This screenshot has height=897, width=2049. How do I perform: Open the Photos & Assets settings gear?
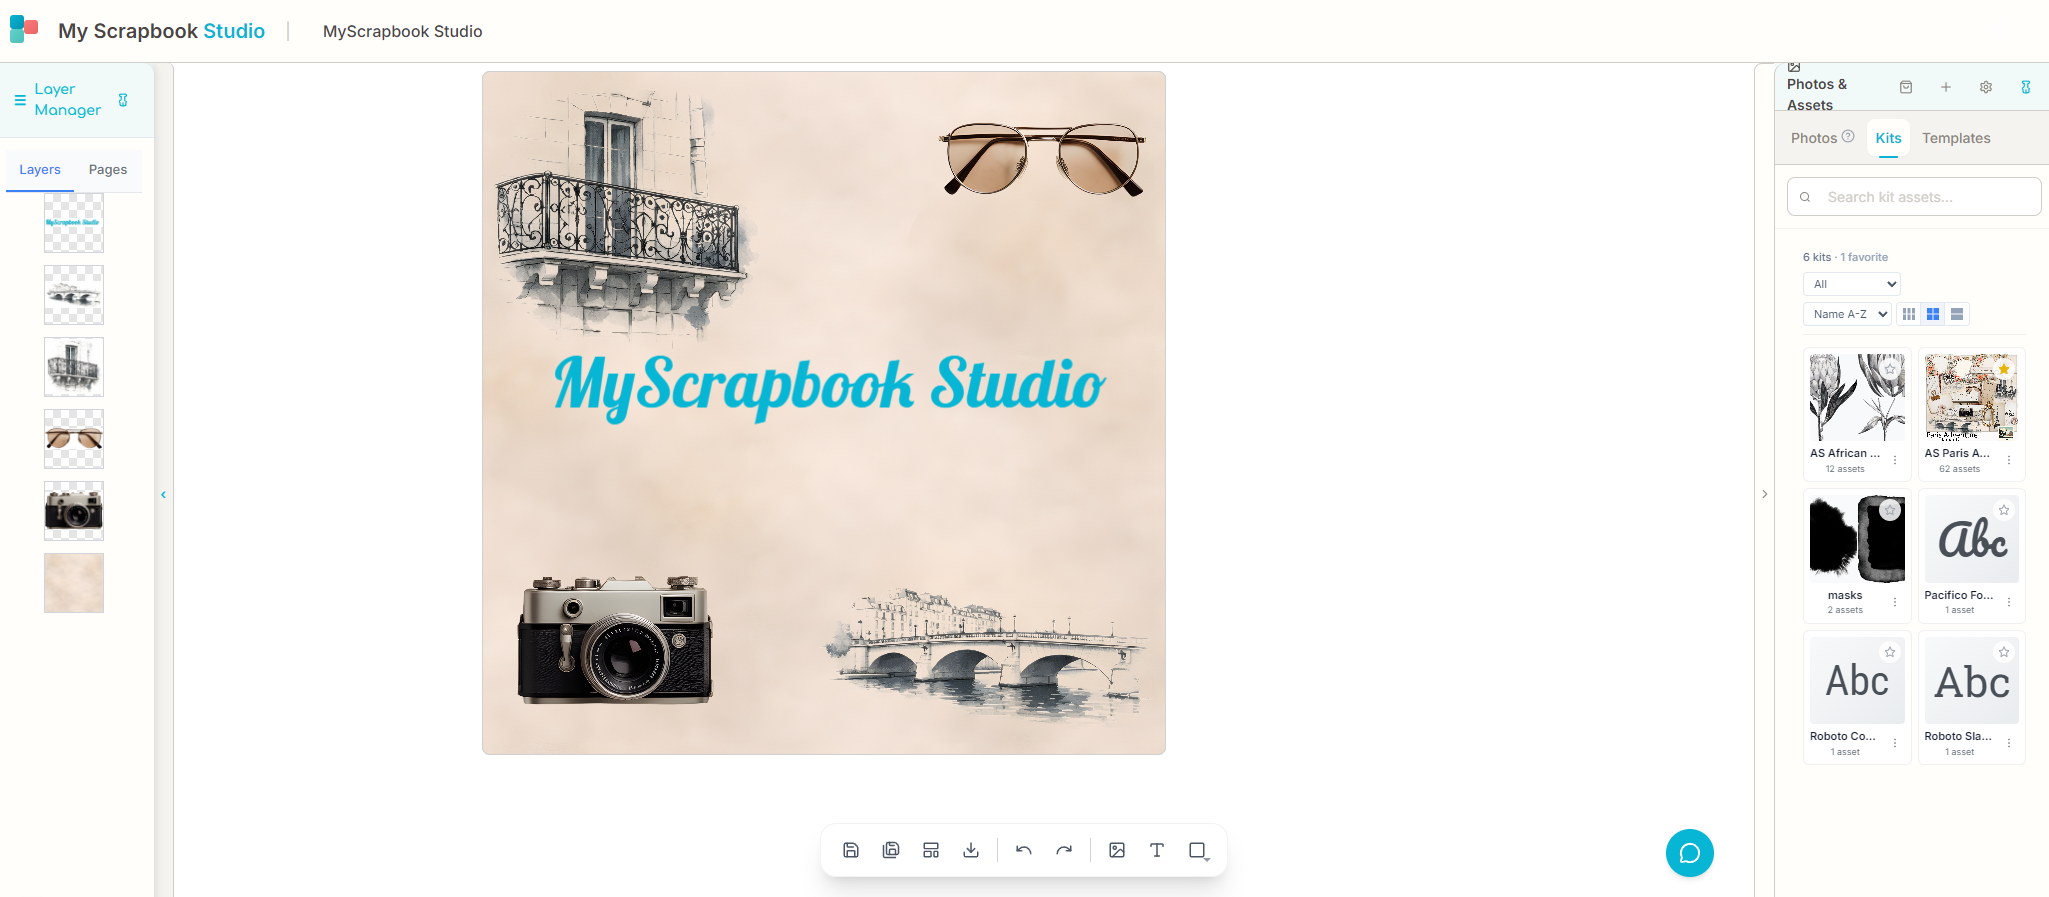click(x=1986, y=87)
